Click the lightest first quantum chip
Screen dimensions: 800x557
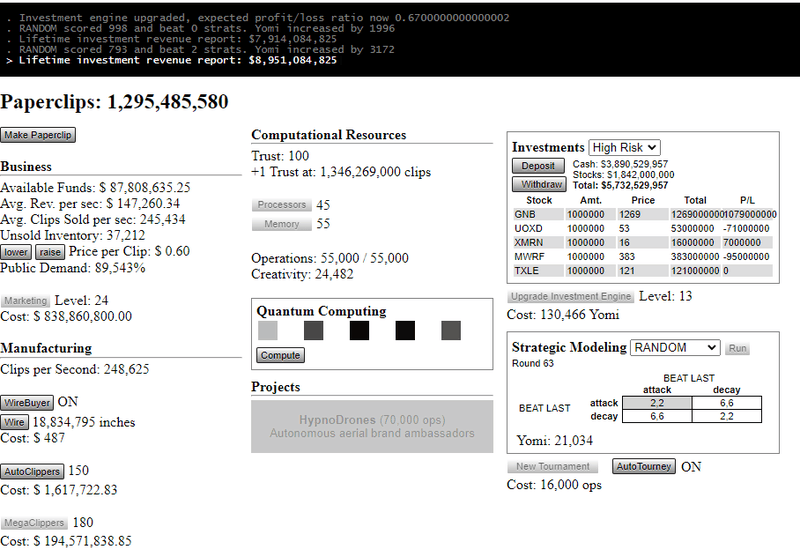pyautogui.click(x=268, y=331)
